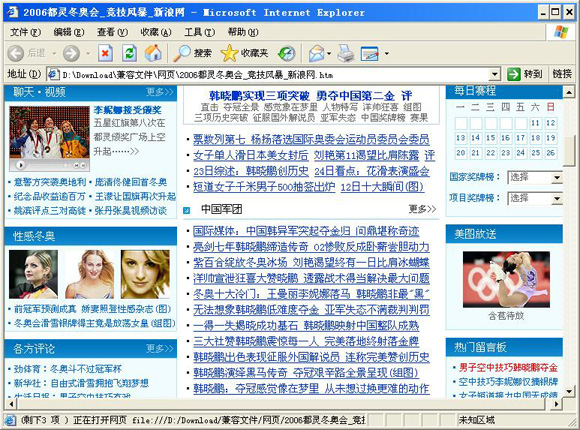Screen dimensions: 580x430
Task: Open 男子空中技巧韩晓鹏夺金 red link
Action: [x=508, y=367]
